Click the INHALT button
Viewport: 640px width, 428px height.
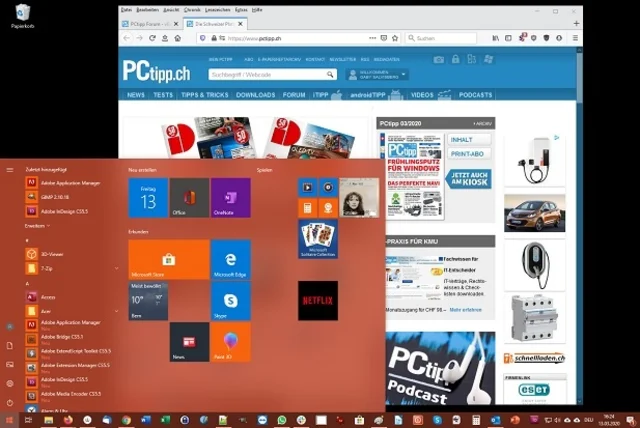[x=469, y=140]
